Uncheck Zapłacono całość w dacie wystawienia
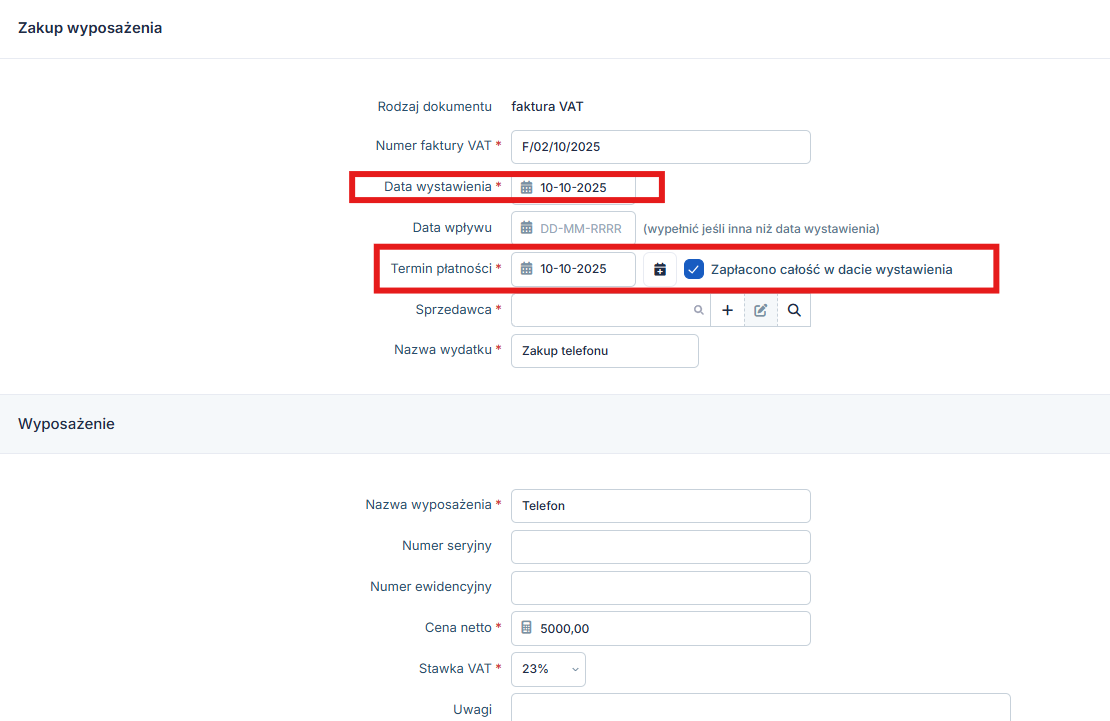Viewport: 1110px width, 721px height. (694, 269)
